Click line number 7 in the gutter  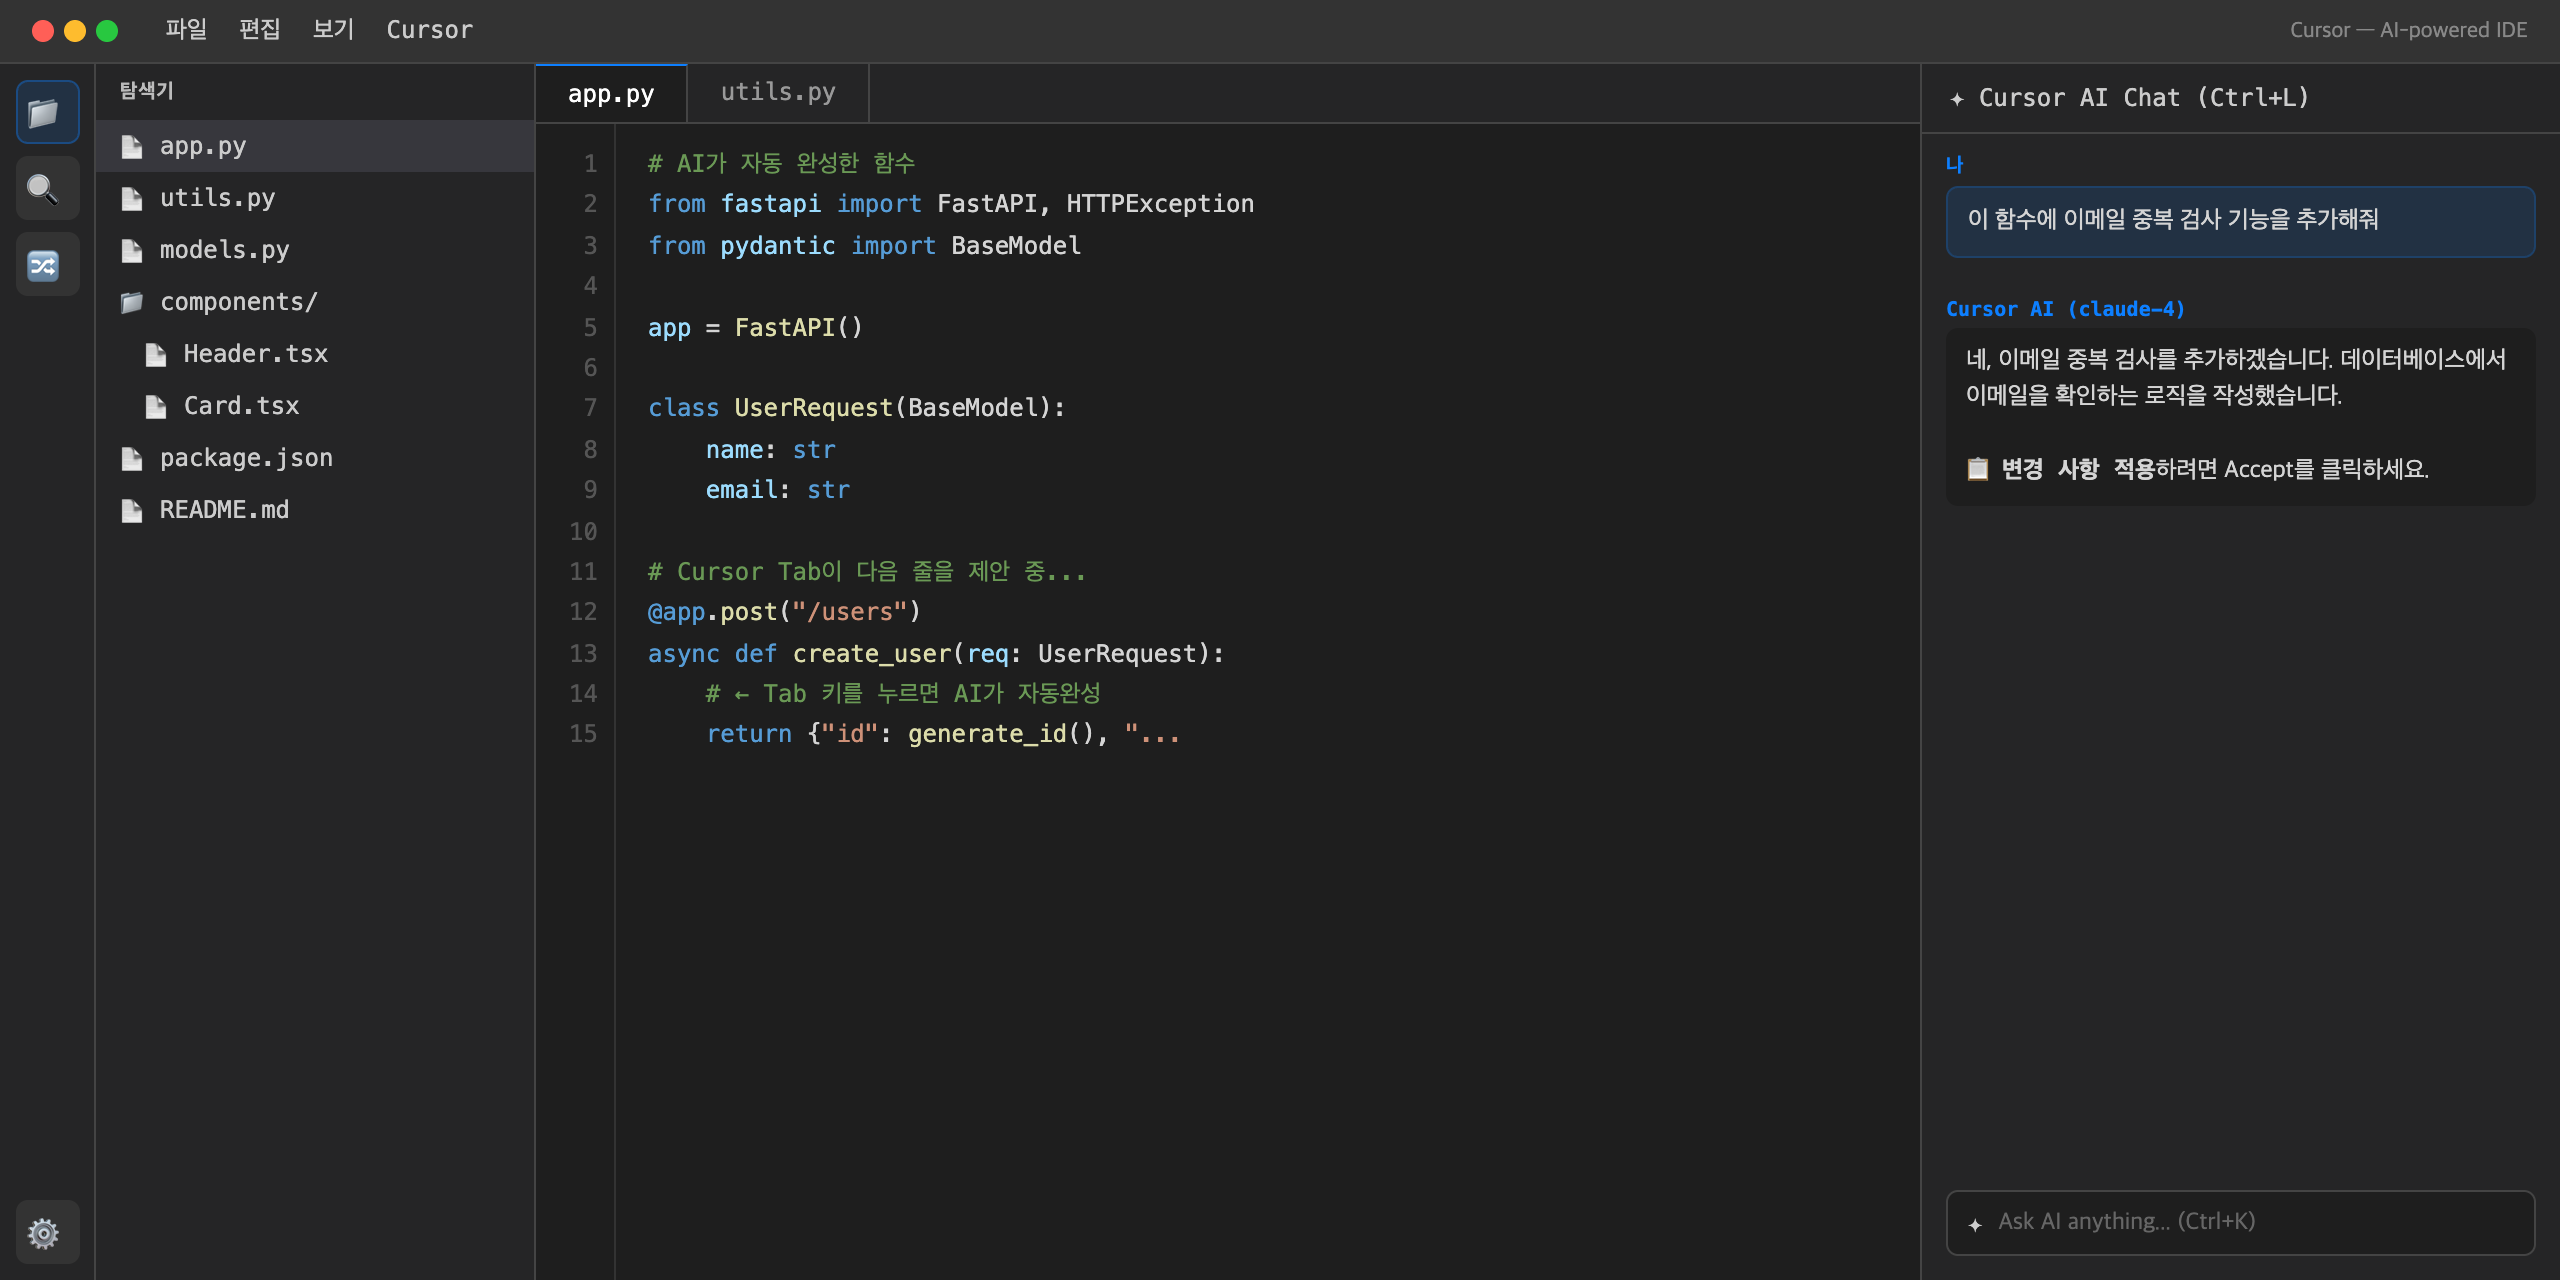[590, 408]
